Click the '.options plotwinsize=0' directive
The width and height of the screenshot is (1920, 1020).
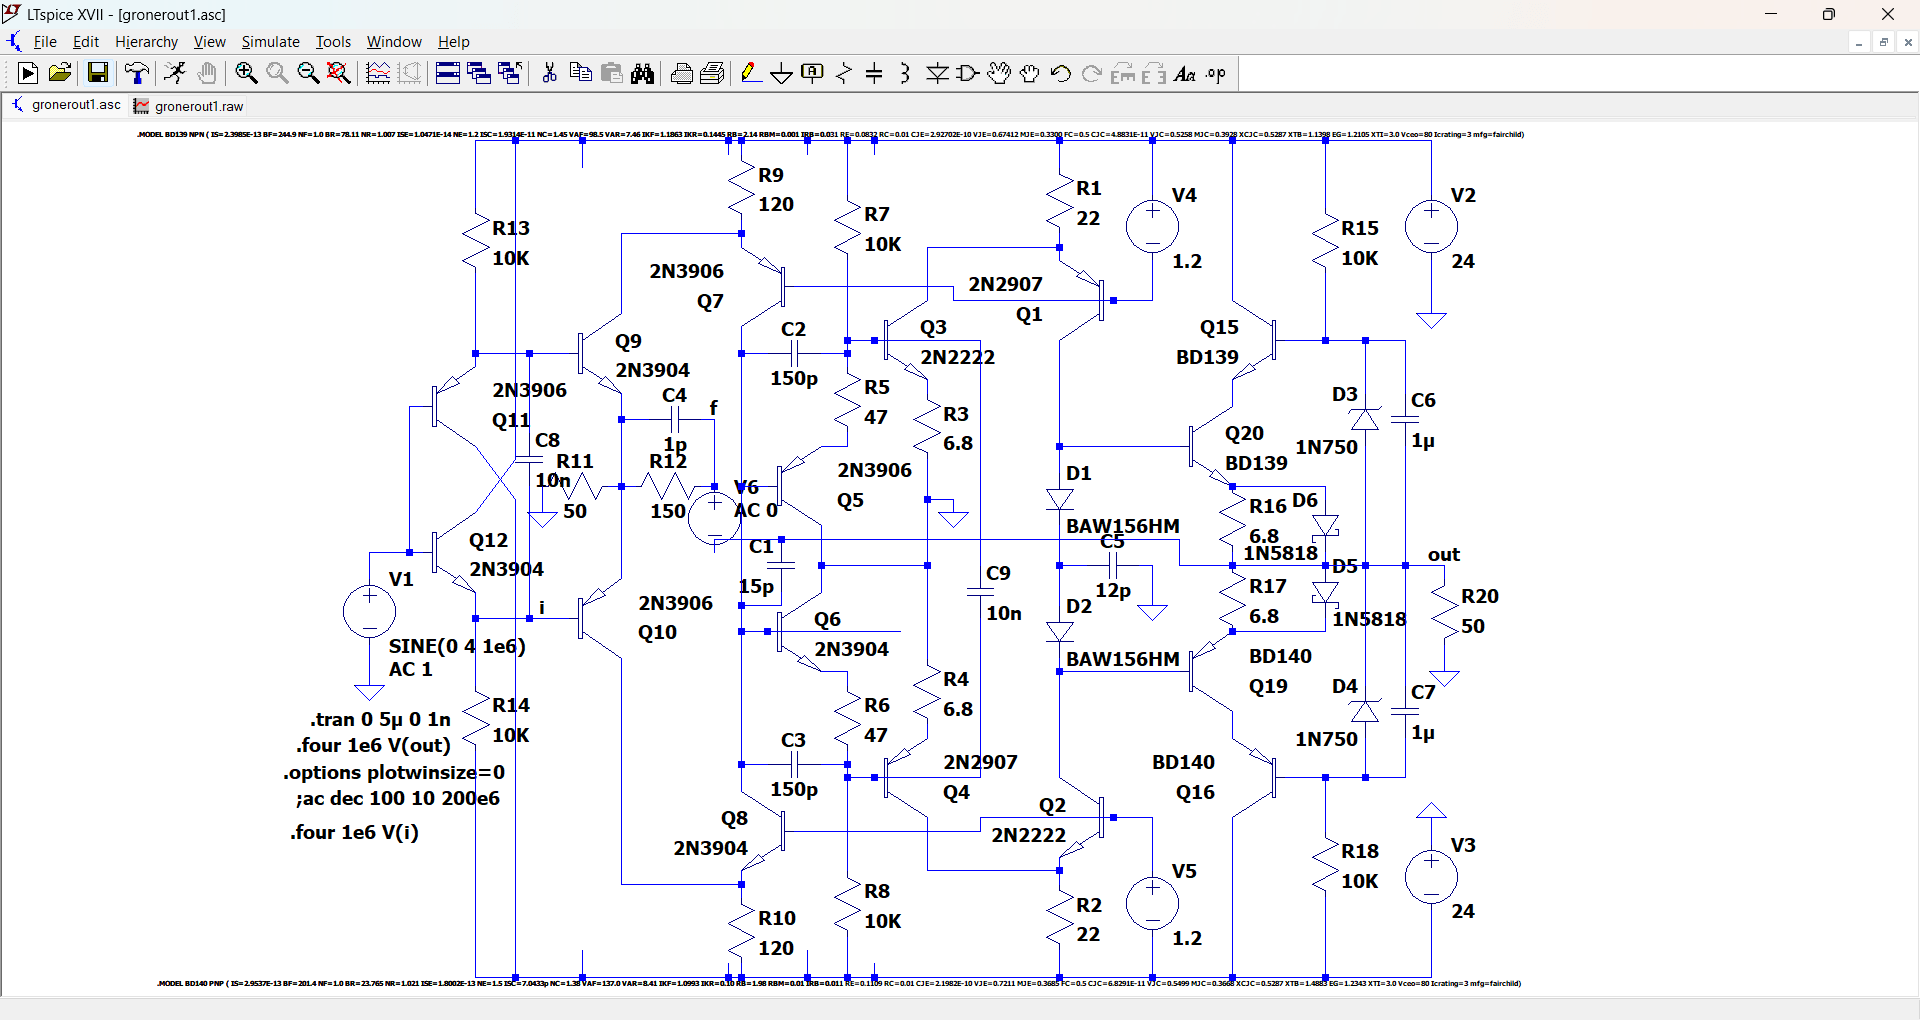click(x=394, y=772)
